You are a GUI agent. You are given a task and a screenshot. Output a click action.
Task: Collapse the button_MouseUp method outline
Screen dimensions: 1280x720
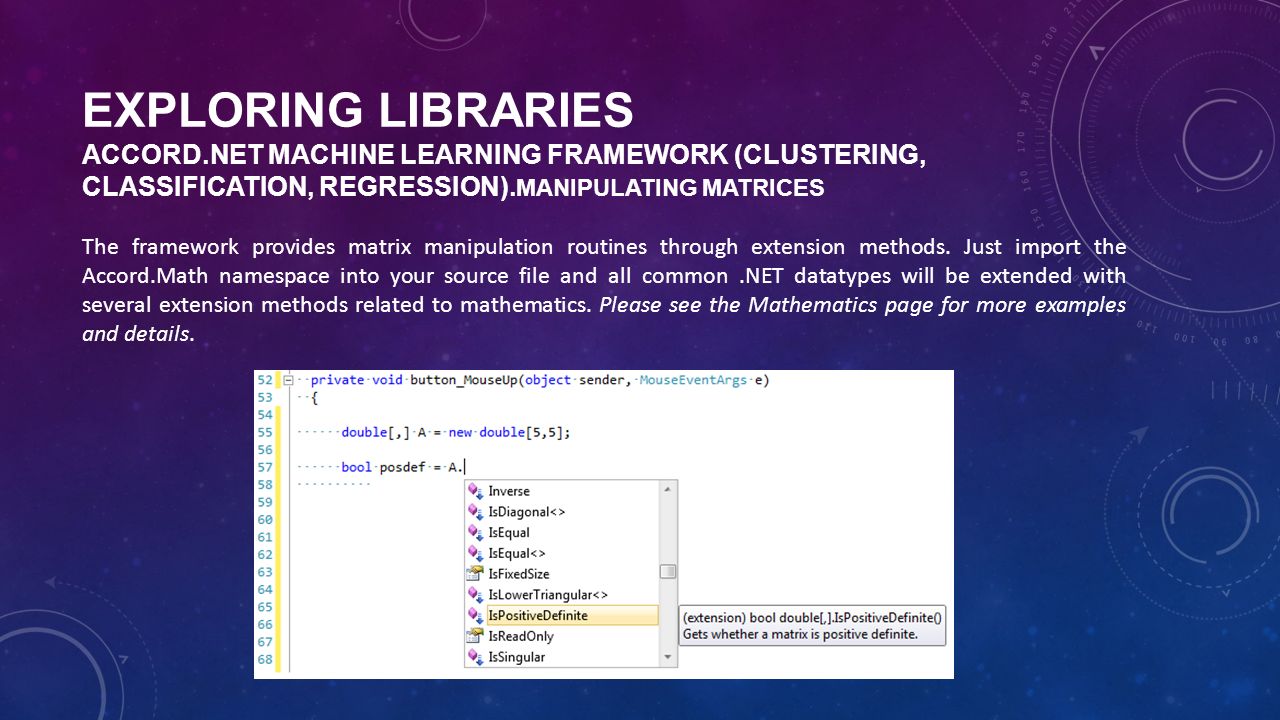tap(288, 380)
